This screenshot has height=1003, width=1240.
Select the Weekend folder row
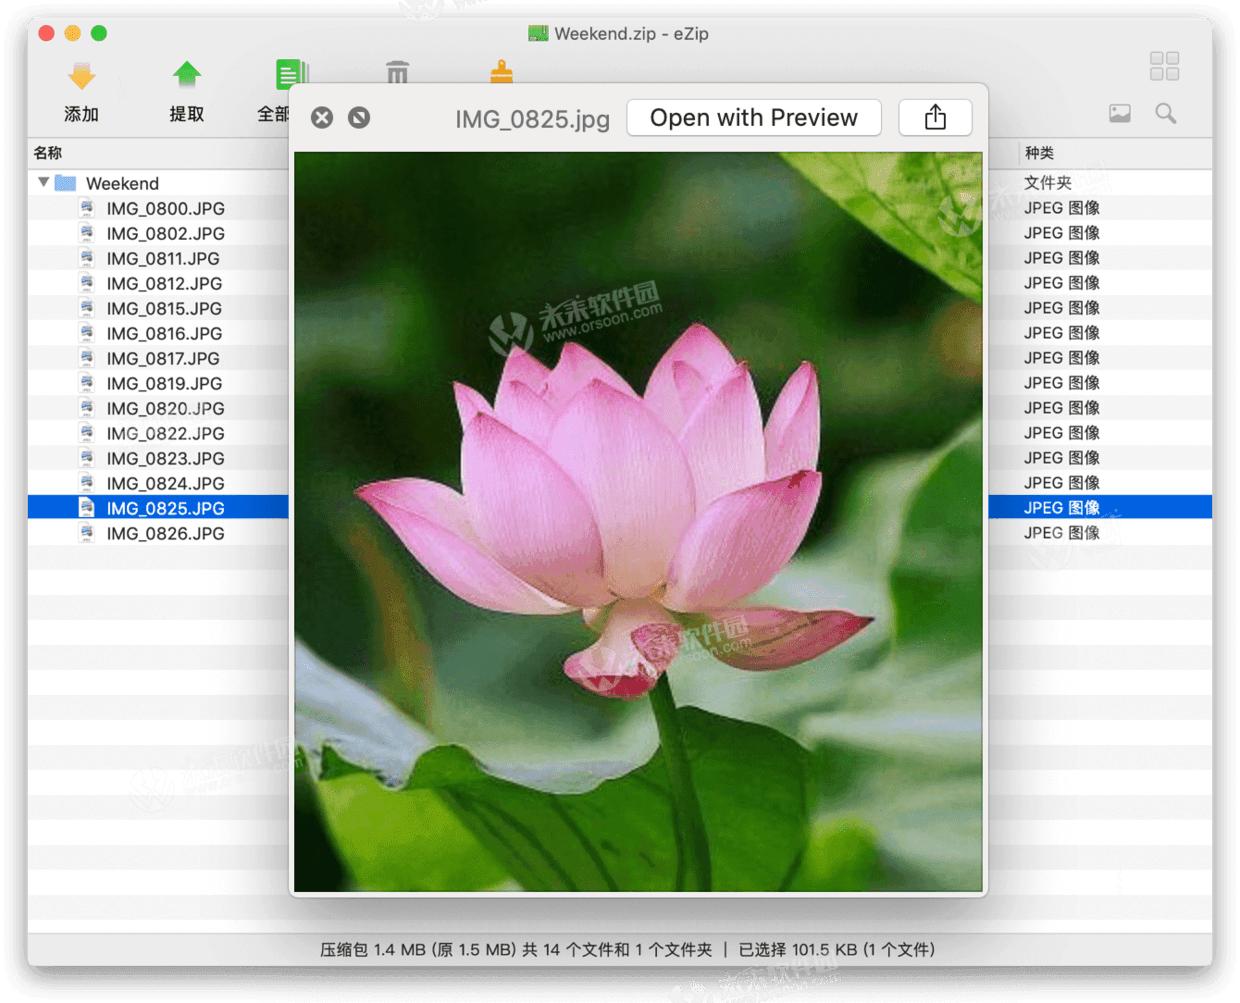(122, 184)
